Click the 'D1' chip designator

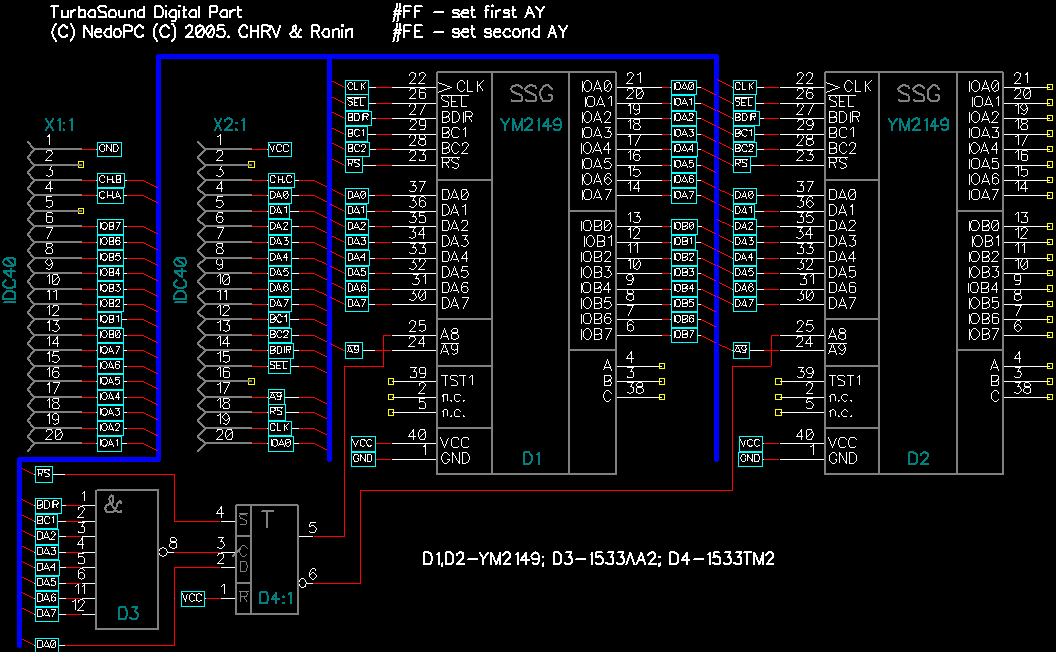tap(532, 459)
